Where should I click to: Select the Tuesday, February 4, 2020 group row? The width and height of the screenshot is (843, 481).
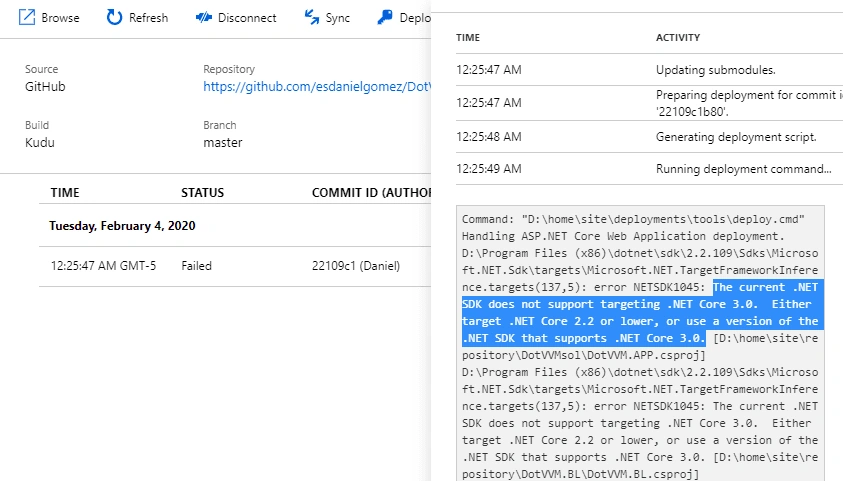point(234,225)
